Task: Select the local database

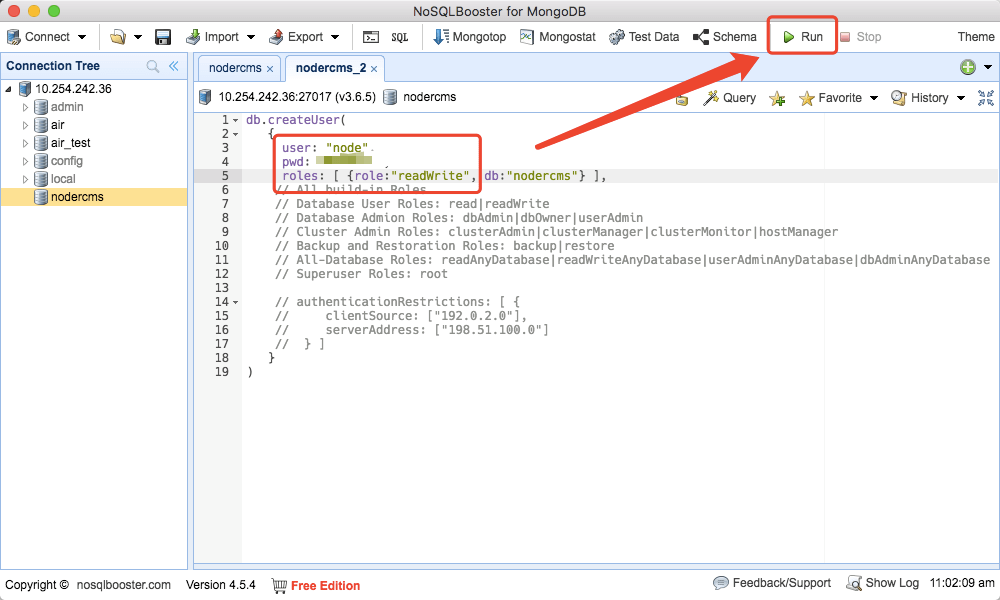Action: [62, 179]
